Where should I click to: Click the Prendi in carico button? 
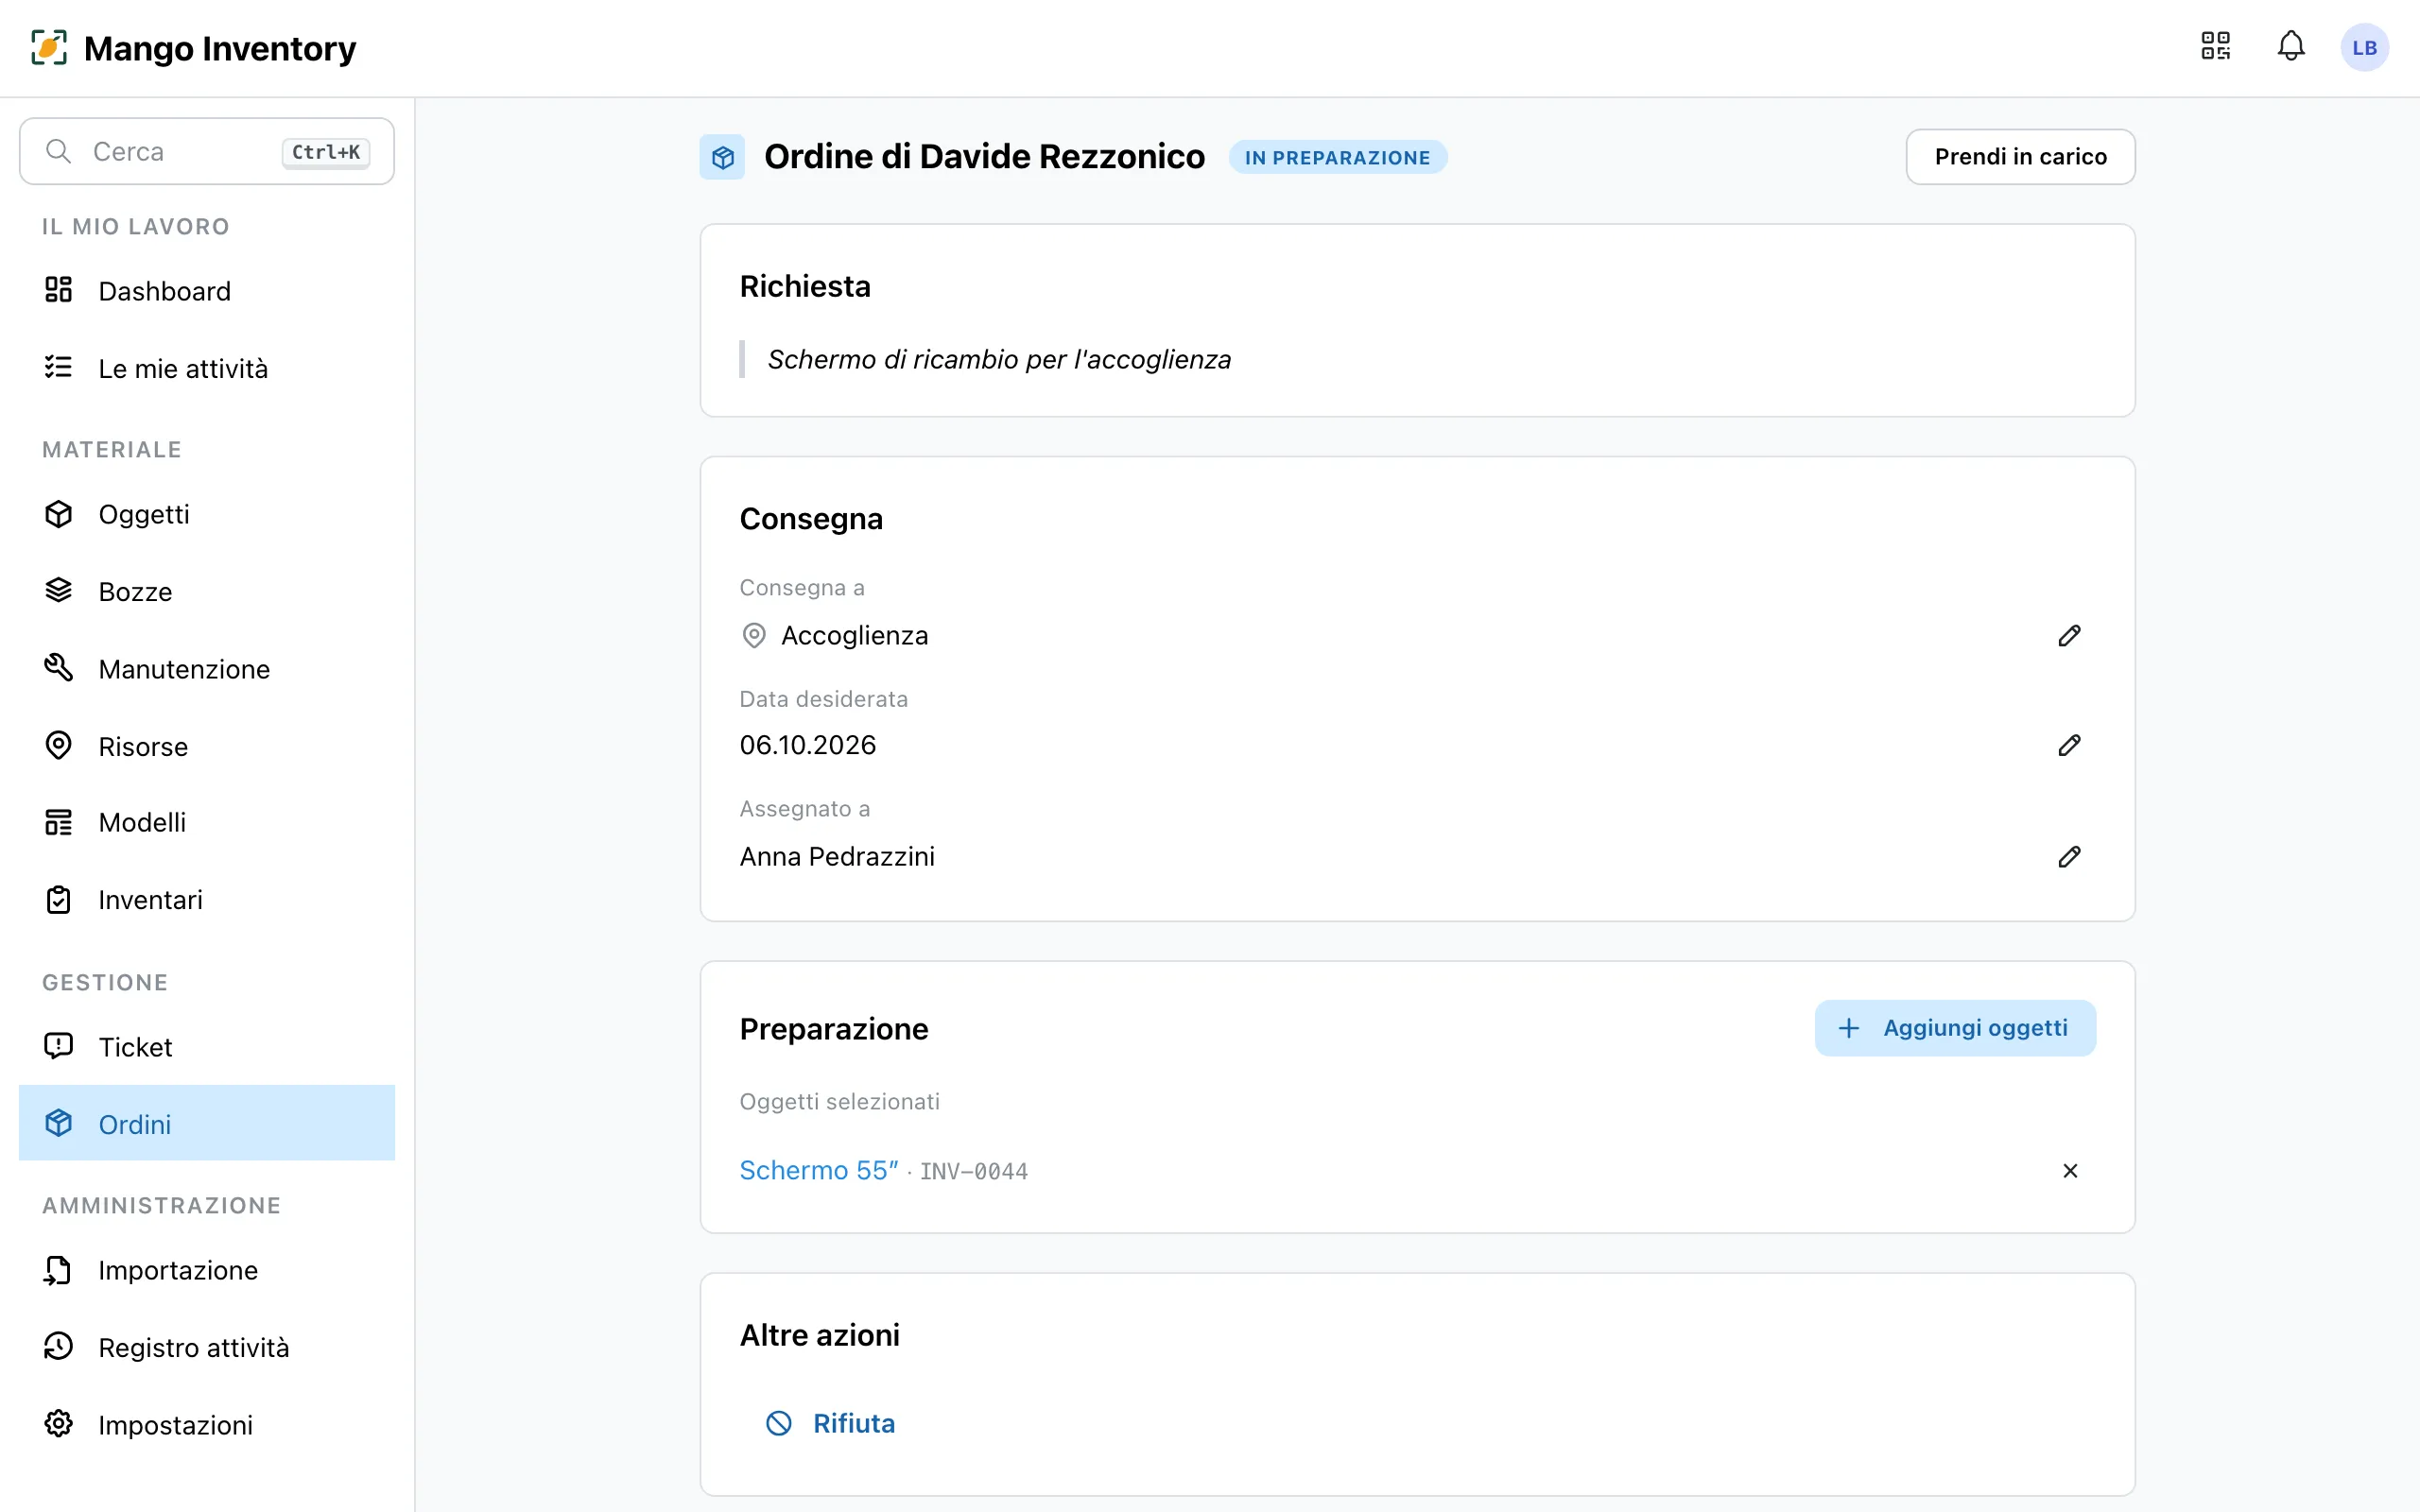click(x=2020, y=157)
